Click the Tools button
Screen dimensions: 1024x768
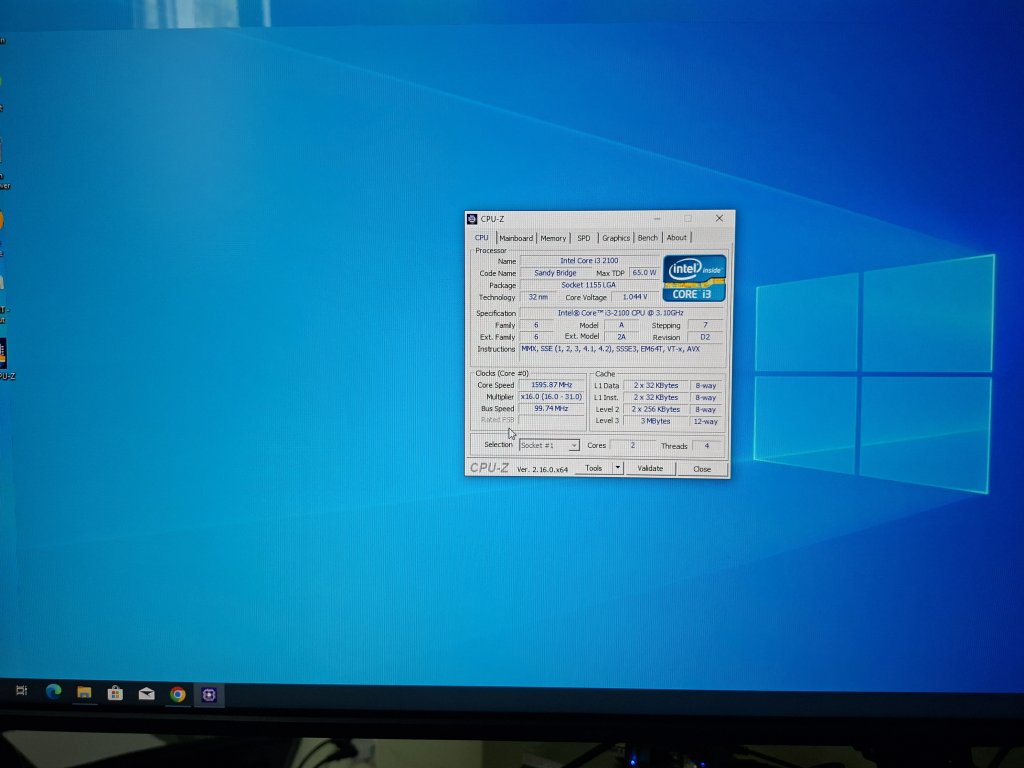pos(594,468)
